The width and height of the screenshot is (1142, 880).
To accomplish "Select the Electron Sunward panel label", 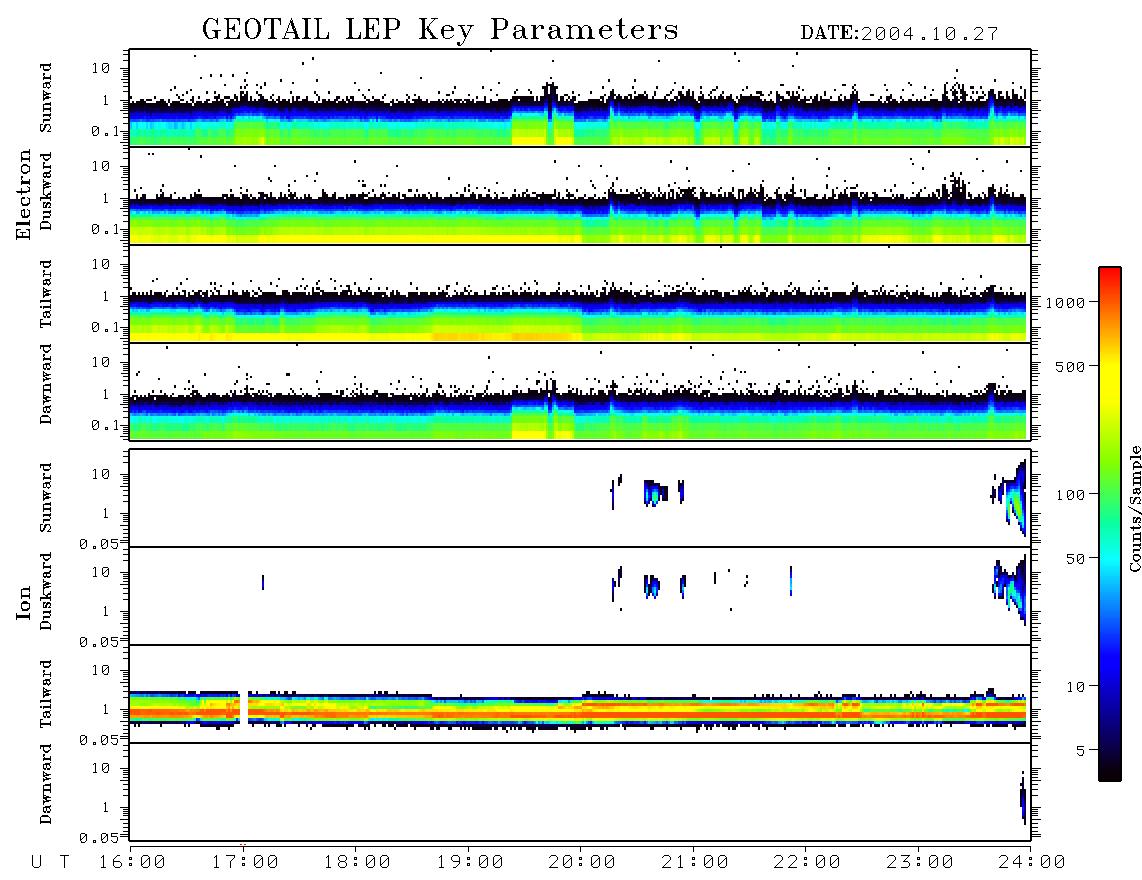I will (46, 98).
